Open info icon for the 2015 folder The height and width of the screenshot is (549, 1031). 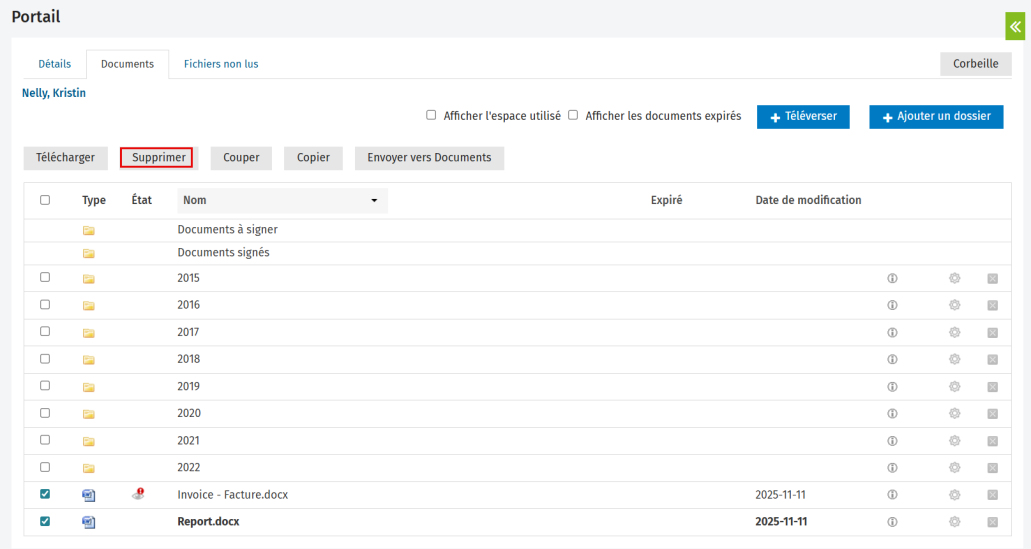tap(892, 278)
